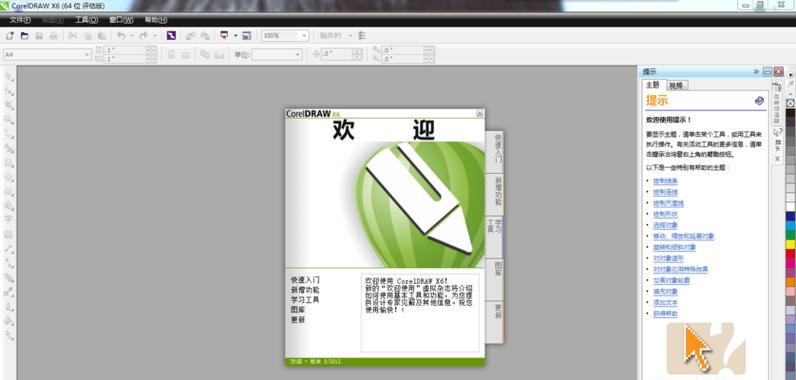
Task: Click the Open folder icon in toolbar
Action: [x=24, y=36]
